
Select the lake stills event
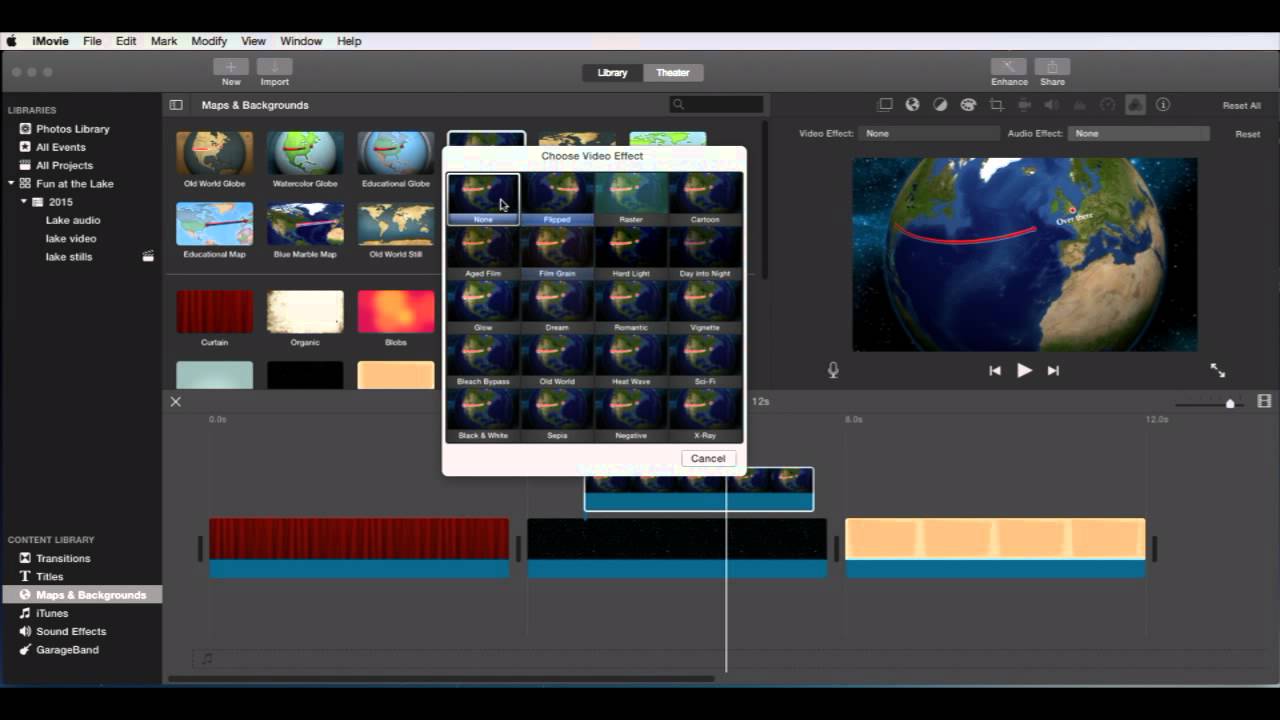coord(68,257)
